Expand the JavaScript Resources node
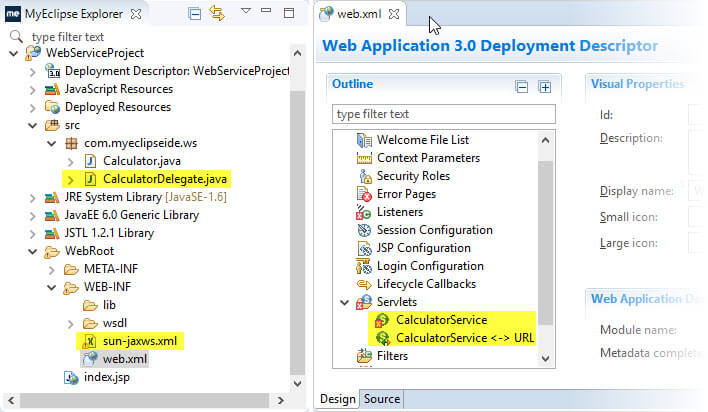The width and height of the screenshot is (708, 412). click(33, 89)
